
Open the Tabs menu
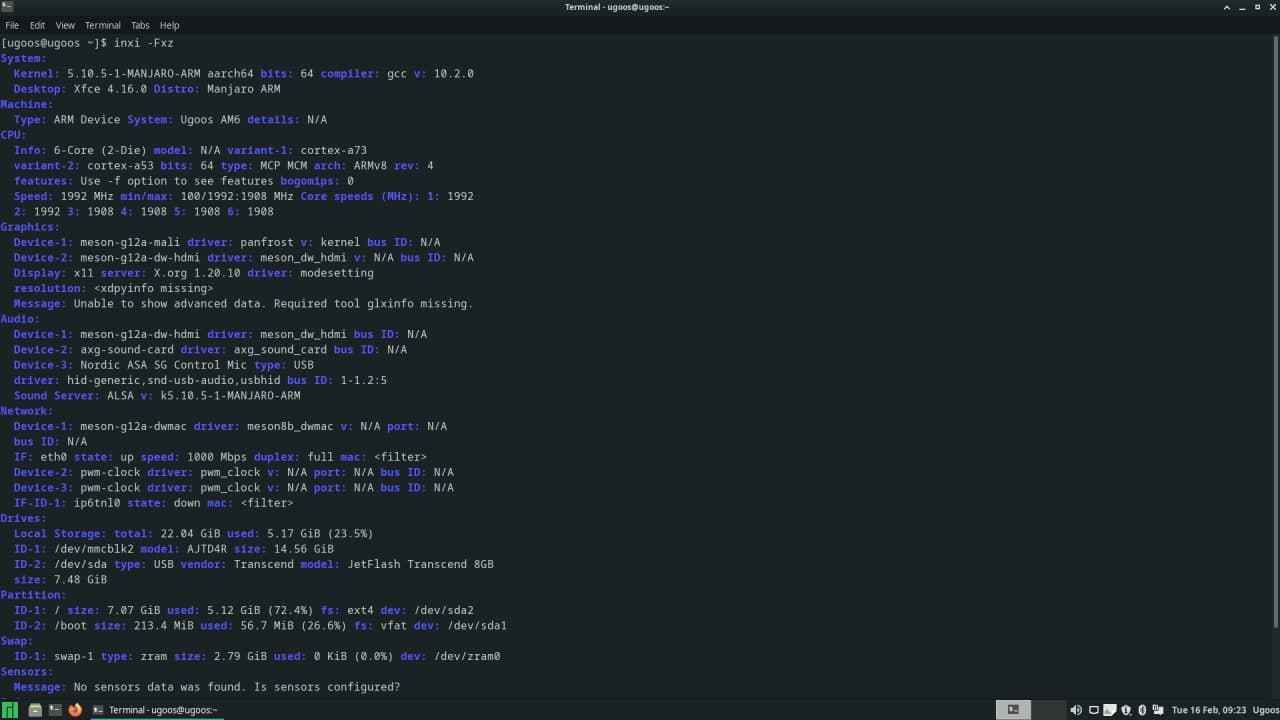(x=140, y=25)
